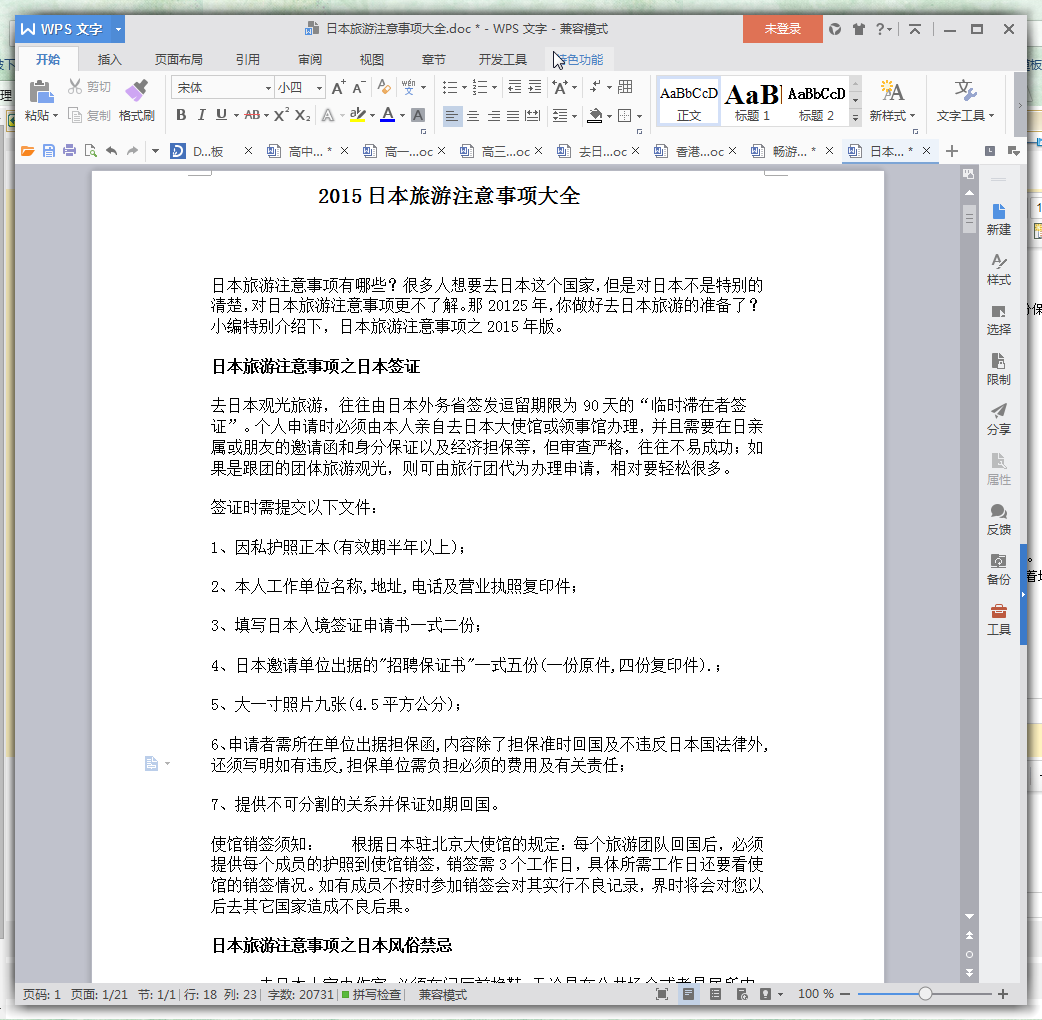Open Backup (备份) in side panel
This screenshot has width=1042, height=1020.
[x=998, y=569]
